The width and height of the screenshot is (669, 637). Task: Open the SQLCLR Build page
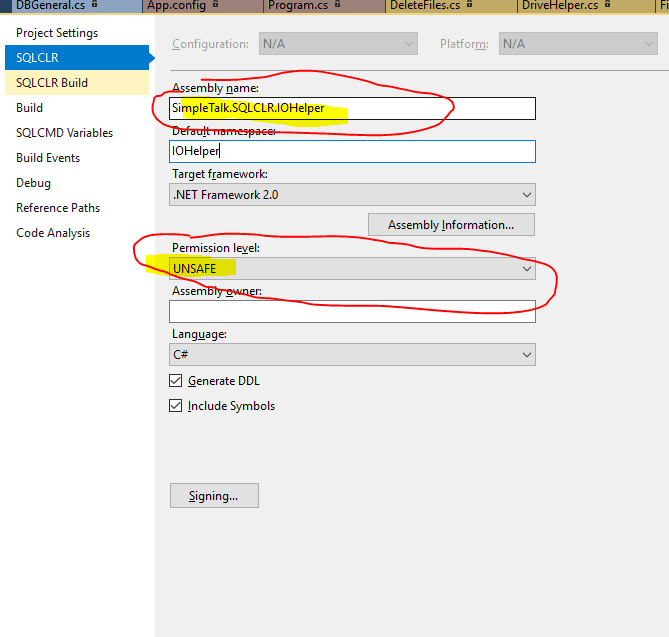point(77,83)
